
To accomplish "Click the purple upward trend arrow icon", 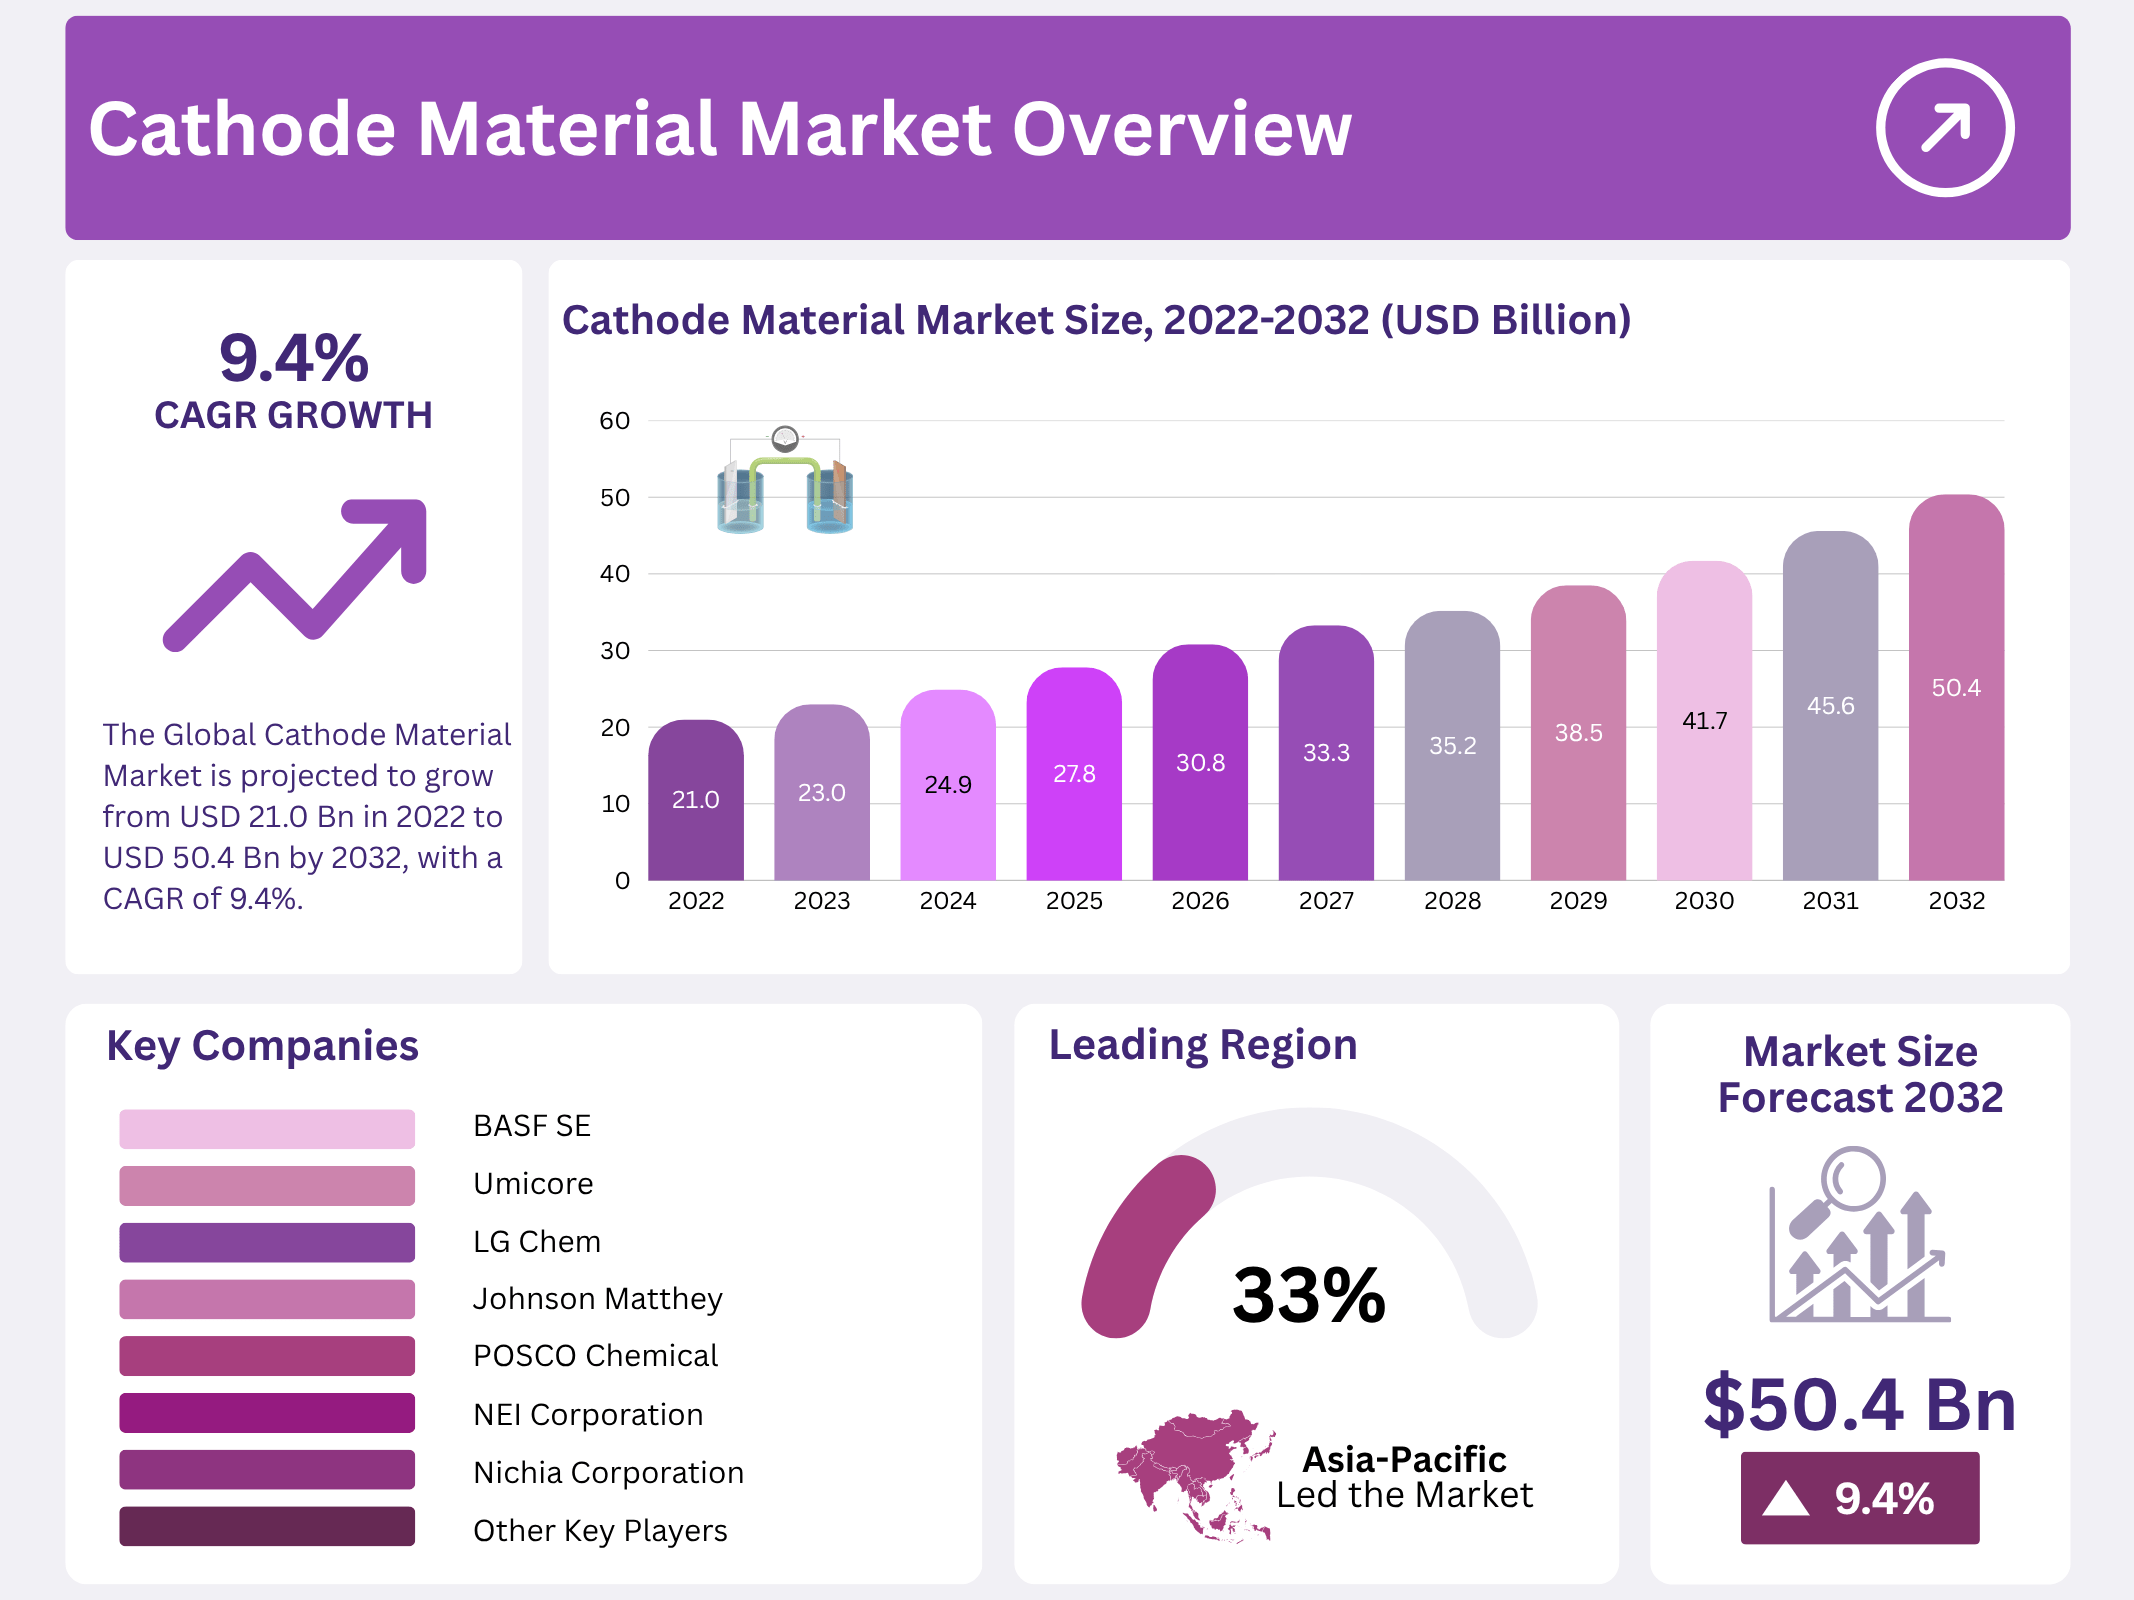I will click(x=297, y=573).
